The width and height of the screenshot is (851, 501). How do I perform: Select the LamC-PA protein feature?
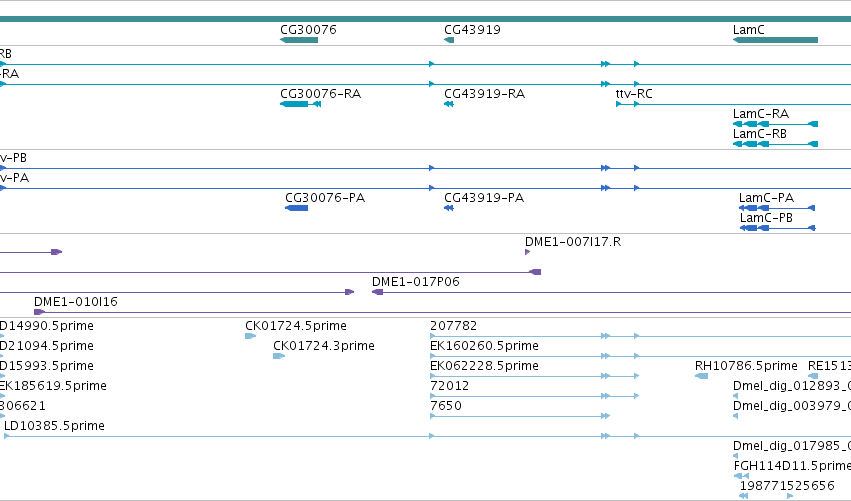777,208
